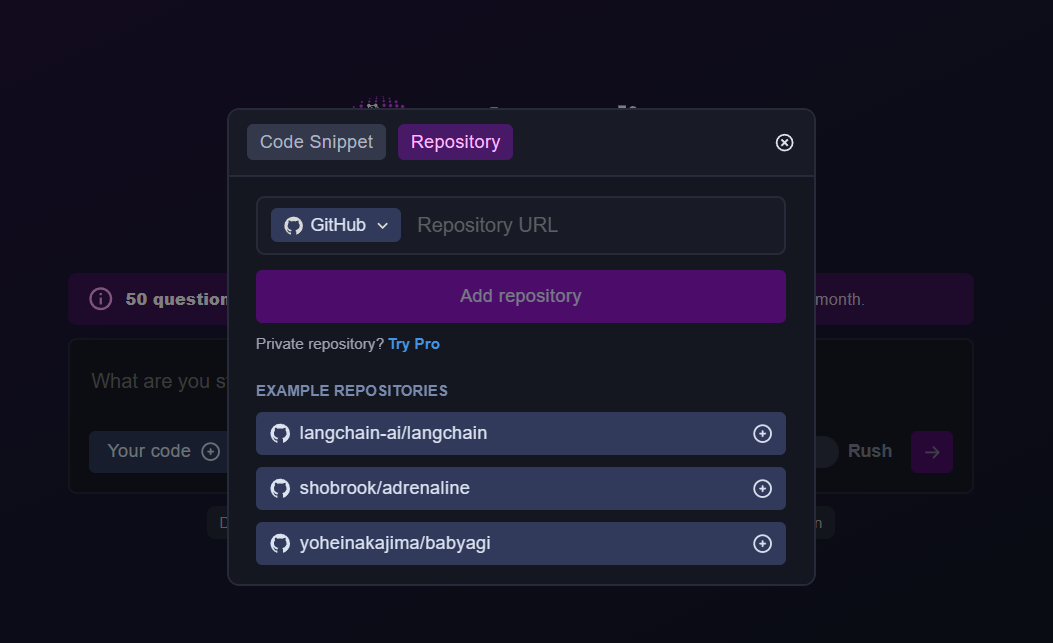The image size is (1053, 643).
Task: Click the "Private repository?" text
Action: pyautogui.click(x=320, y=344)
